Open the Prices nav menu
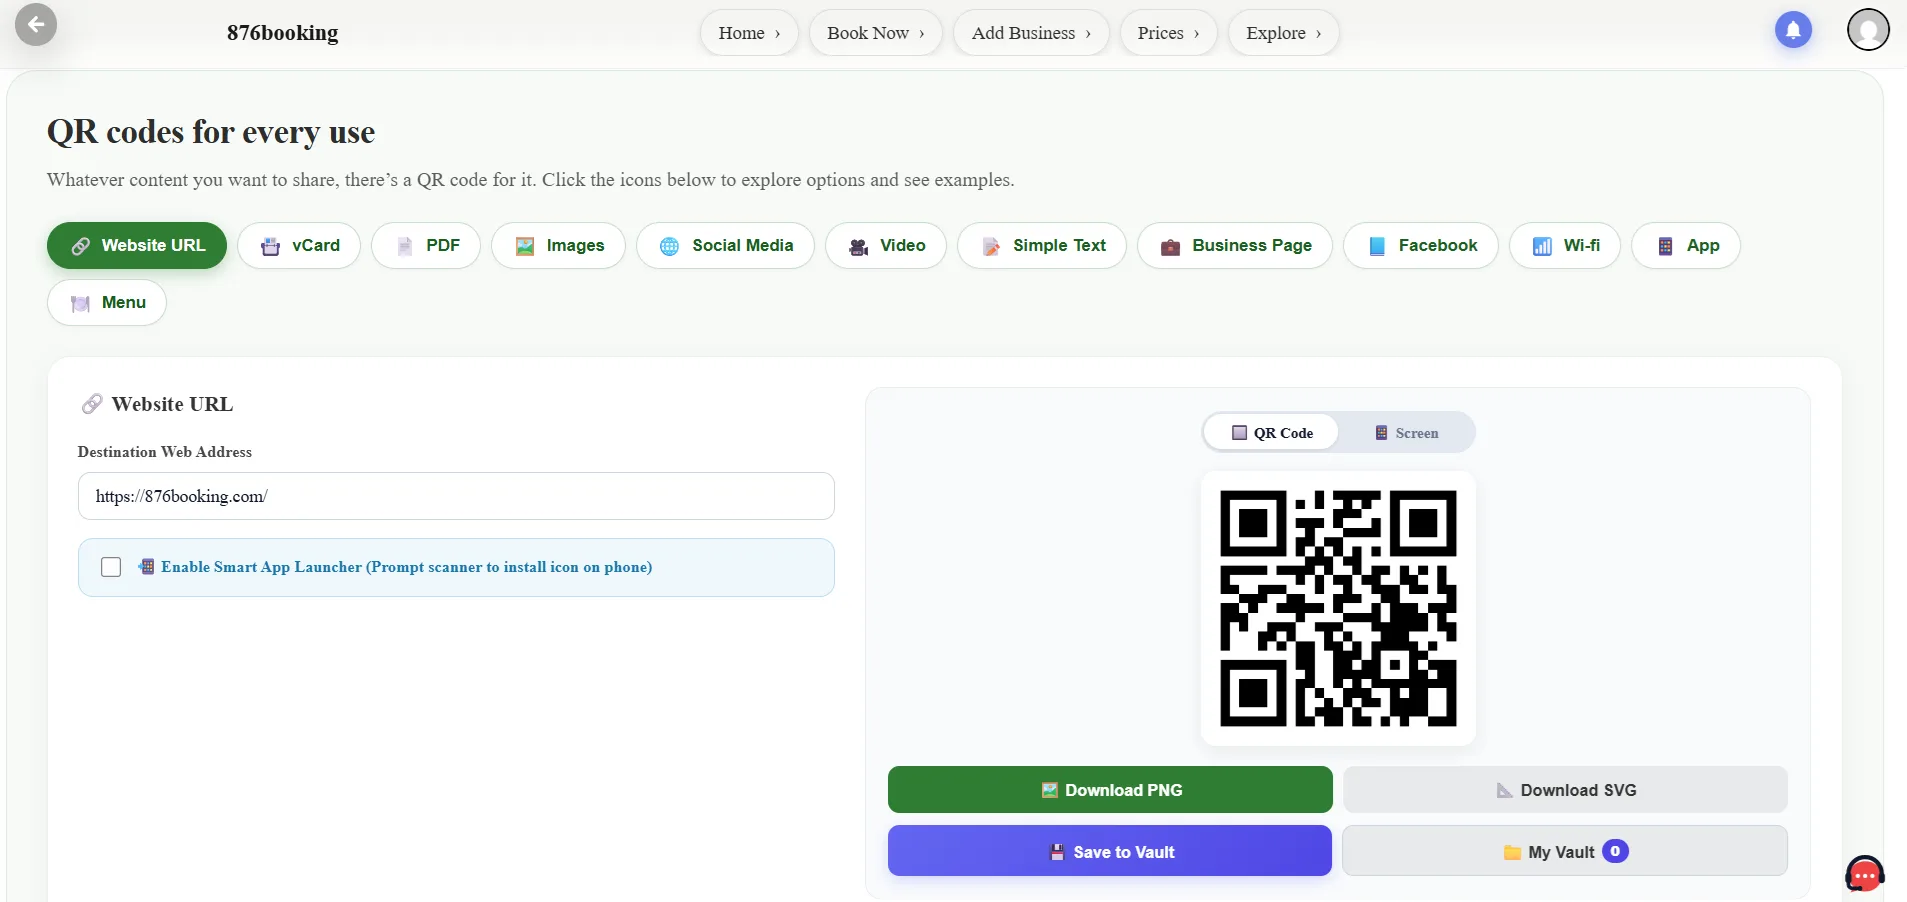The image size is (1907, 902). tap(1168, 33)
